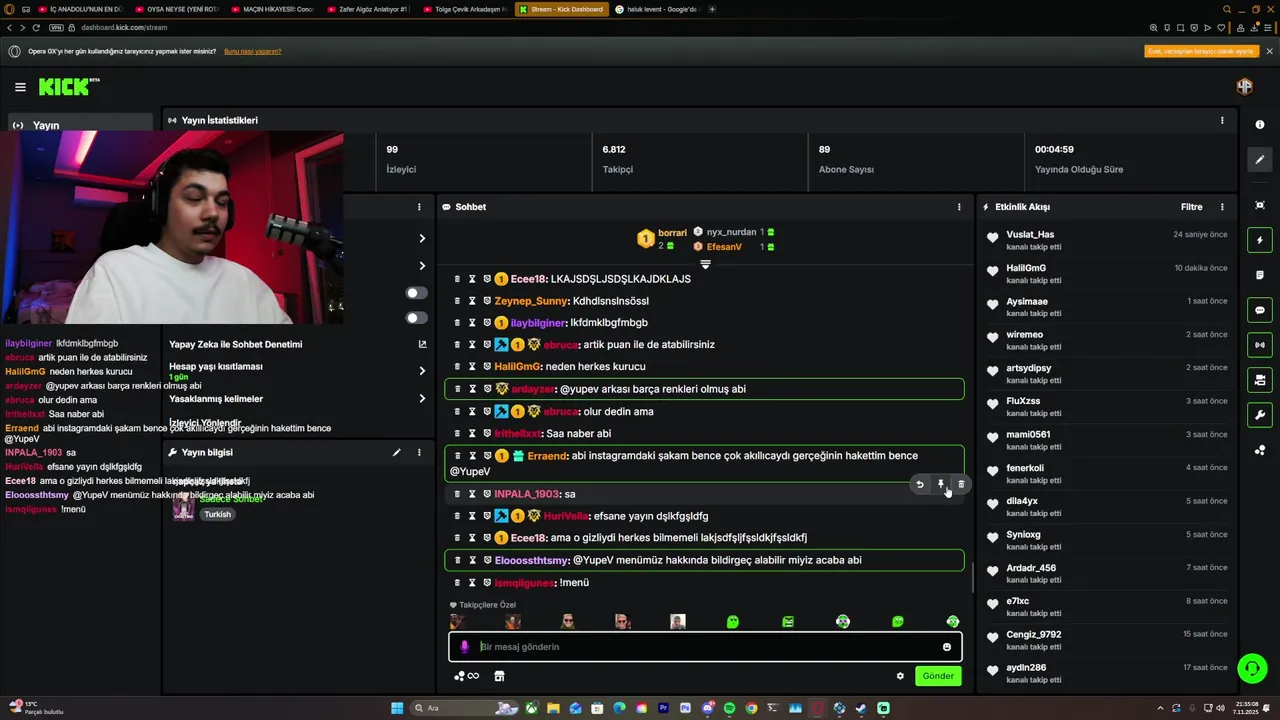
Task: Click the Vuslat_Has follower entry in Etkinlik Akışı
Action: click(x=1107, y=240)
